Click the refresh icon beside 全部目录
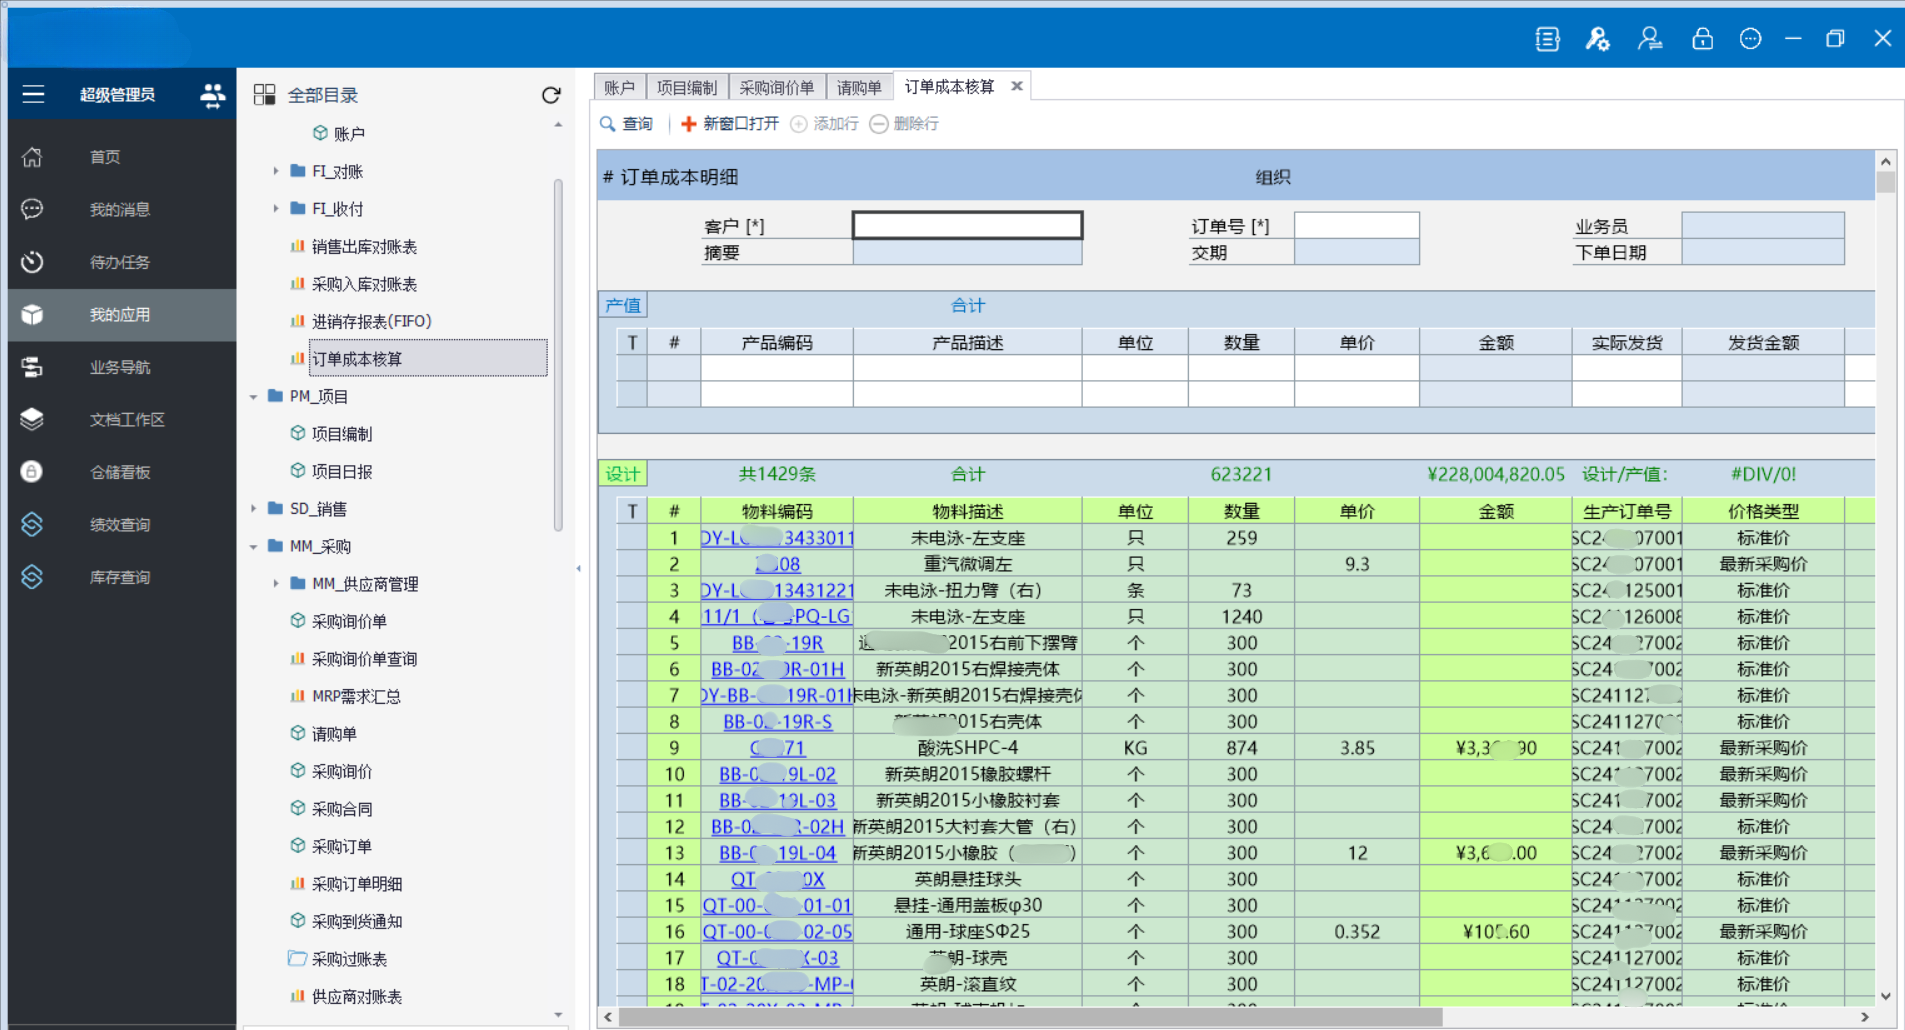The width and height of the screenshot is (1905, 1030). click(x=551, y=95)
